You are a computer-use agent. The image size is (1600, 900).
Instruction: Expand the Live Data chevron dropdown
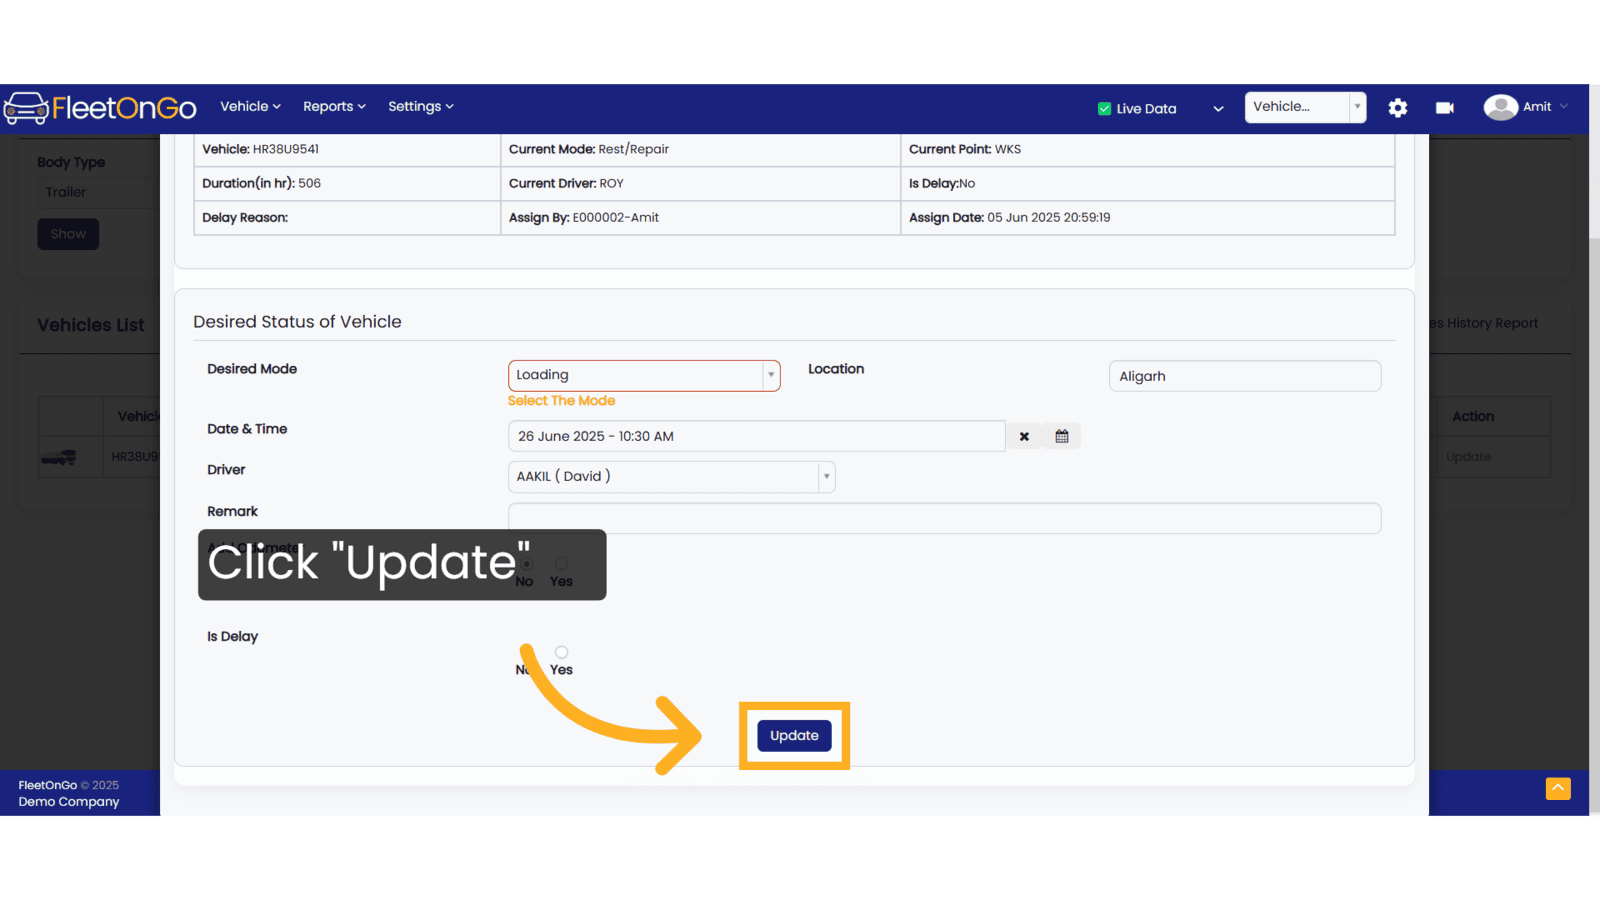tap(1218, 109)
